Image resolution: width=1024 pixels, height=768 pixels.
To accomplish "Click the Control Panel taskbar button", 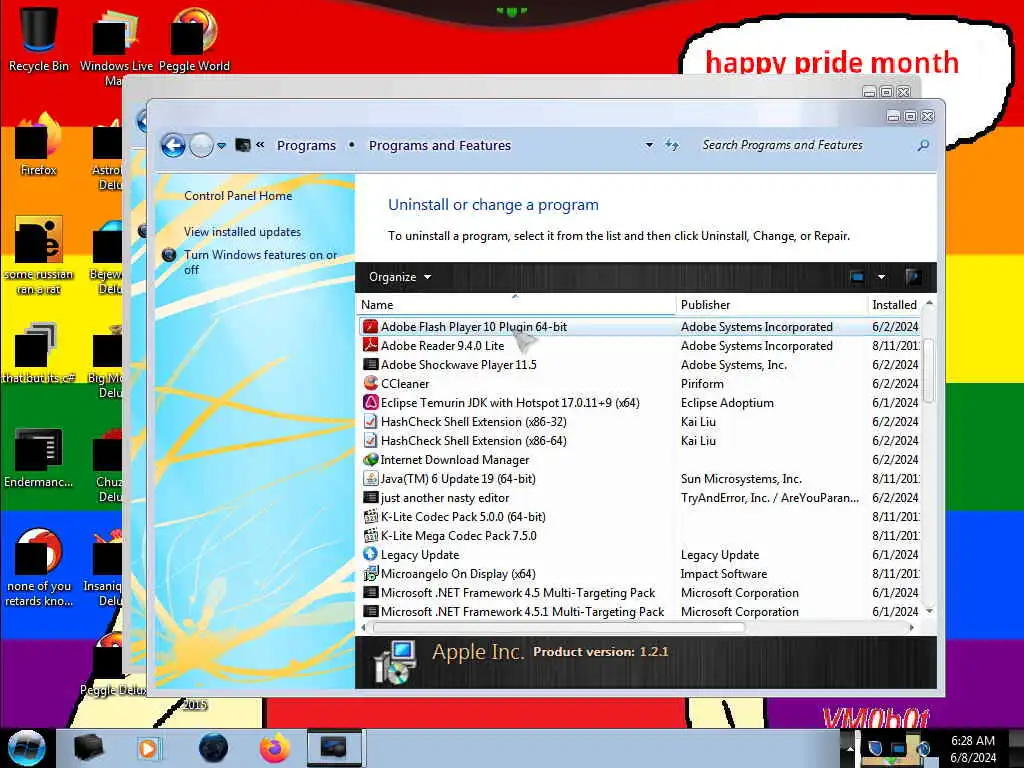I will click(334, 747).
